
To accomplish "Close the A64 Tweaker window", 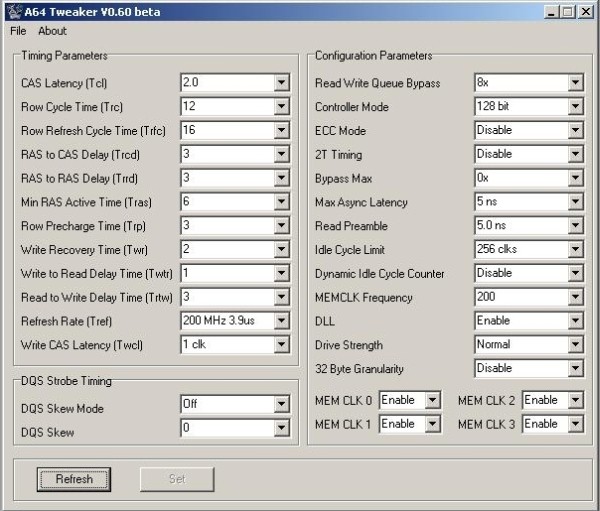I will click(x=586, y=12).
